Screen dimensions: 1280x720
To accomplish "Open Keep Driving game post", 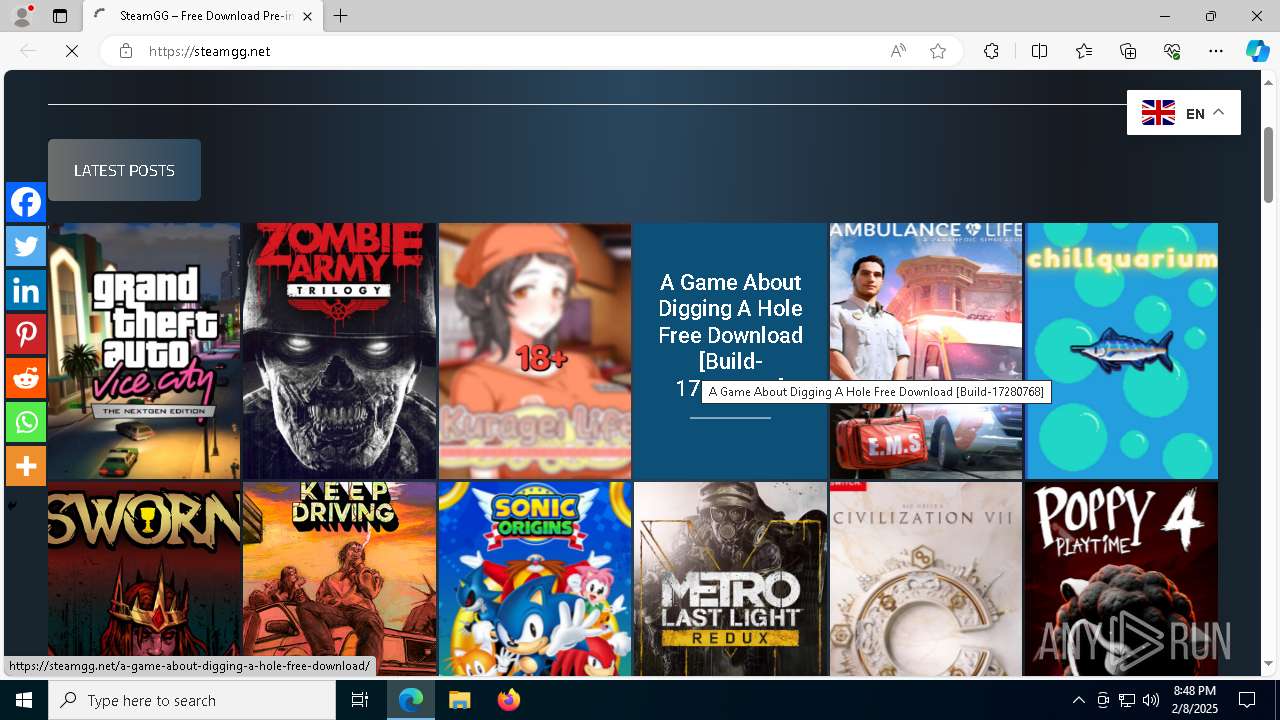I will pos(339,579).
